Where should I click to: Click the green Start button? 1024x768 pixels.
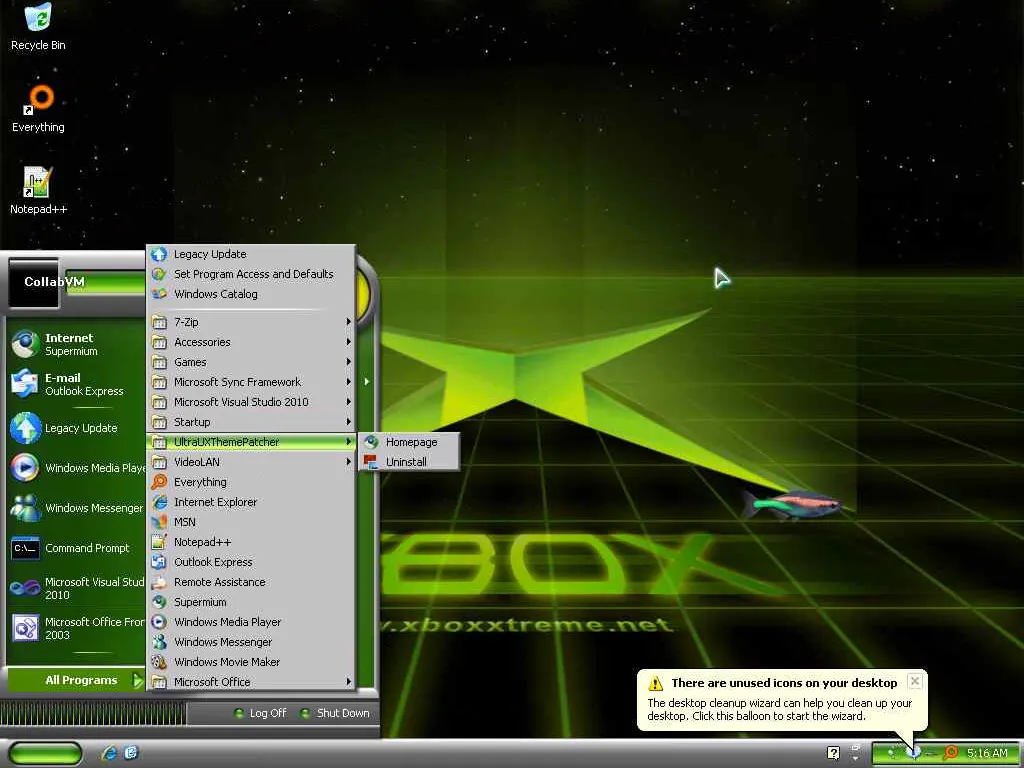point(46,754)
